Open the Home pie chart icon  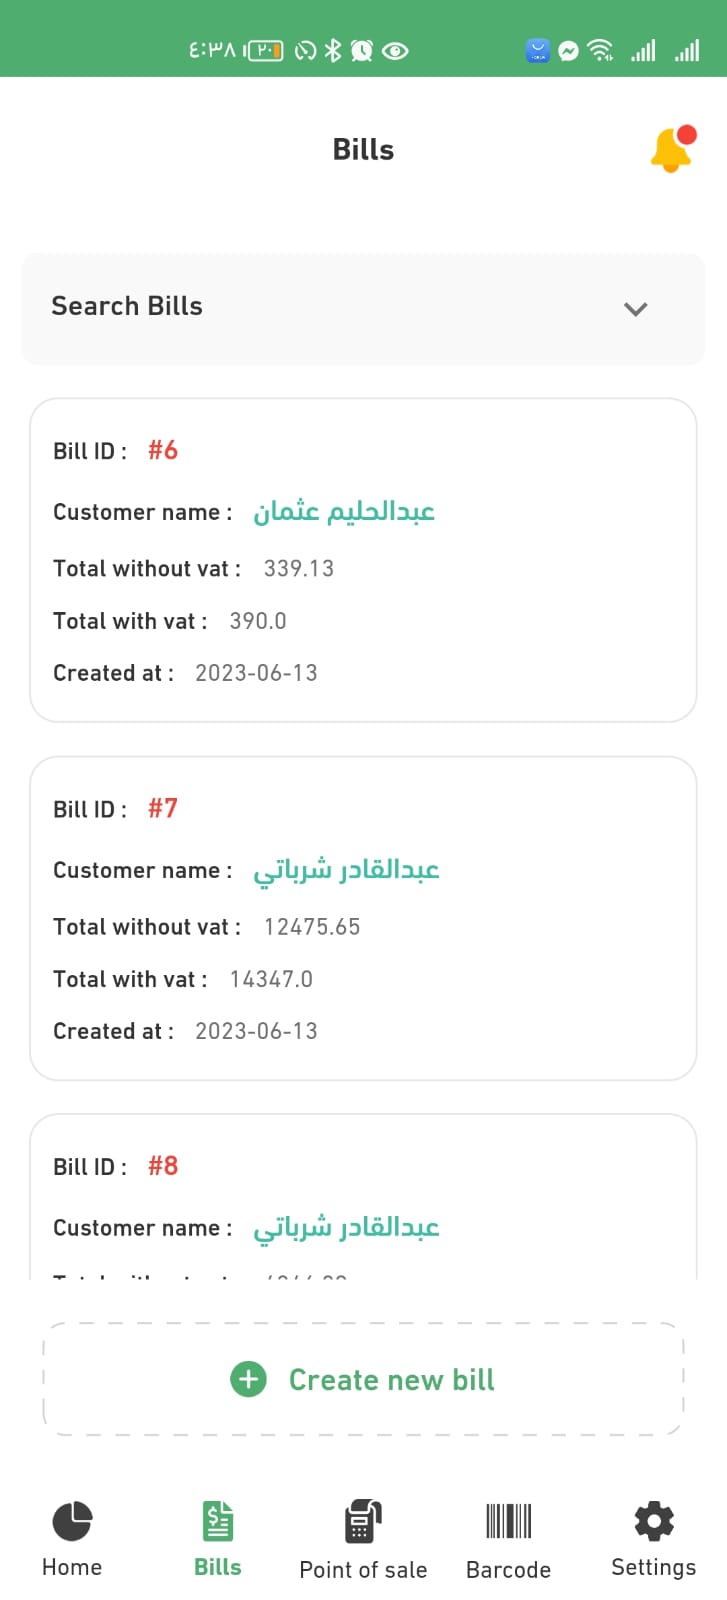coord(72,1522)
